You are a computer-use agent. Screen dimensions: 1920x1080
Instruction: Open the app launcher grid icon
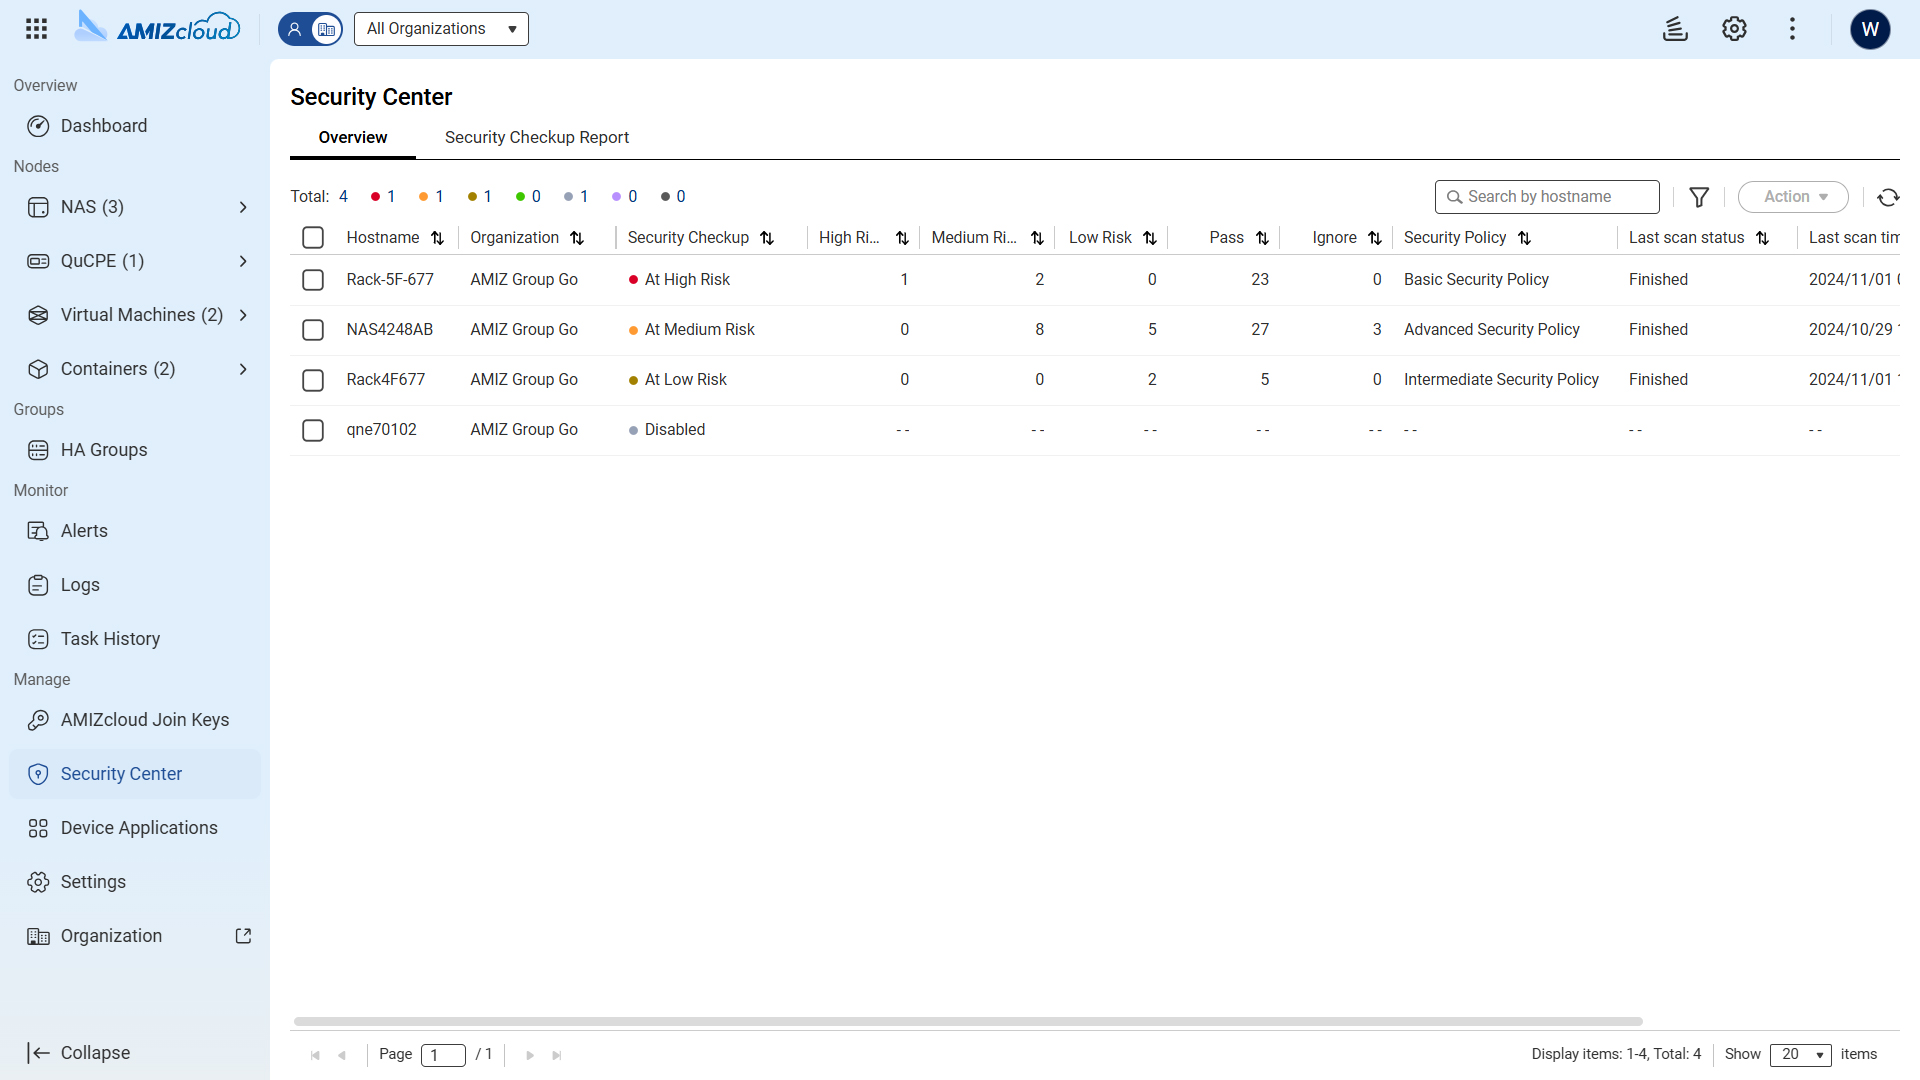click(x=36, y=29)
